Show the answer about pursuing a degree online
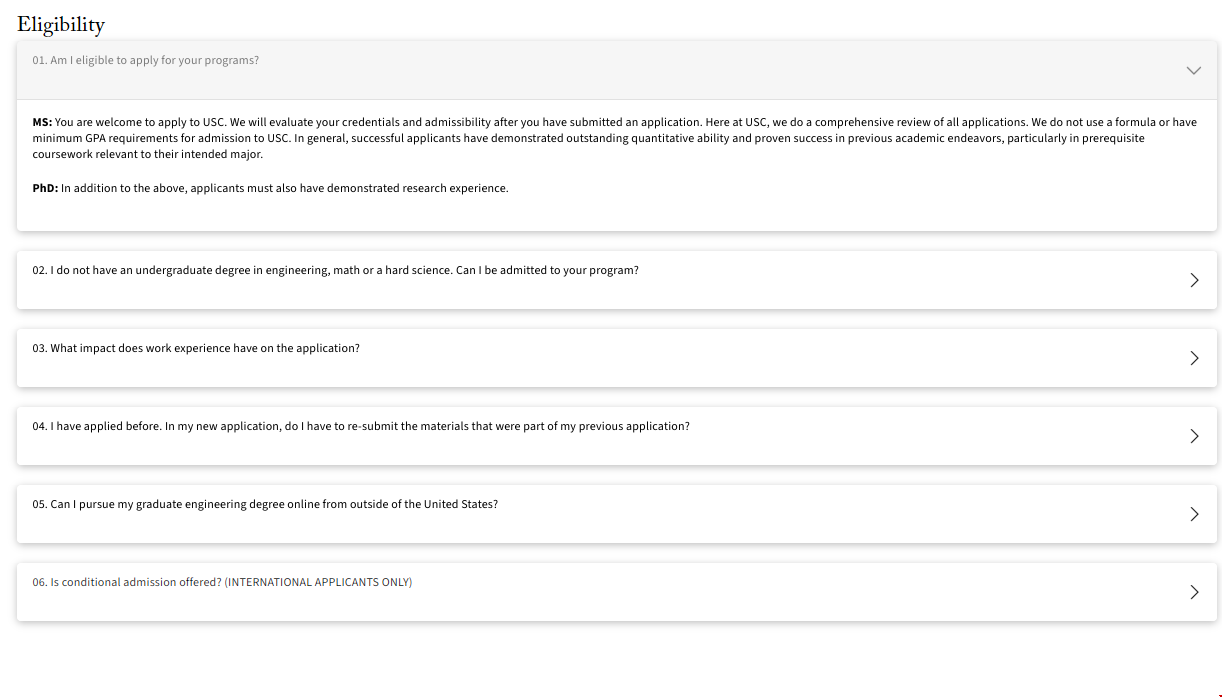The height and width of the screenshot is (697, 1222). [x=265, y=504]
